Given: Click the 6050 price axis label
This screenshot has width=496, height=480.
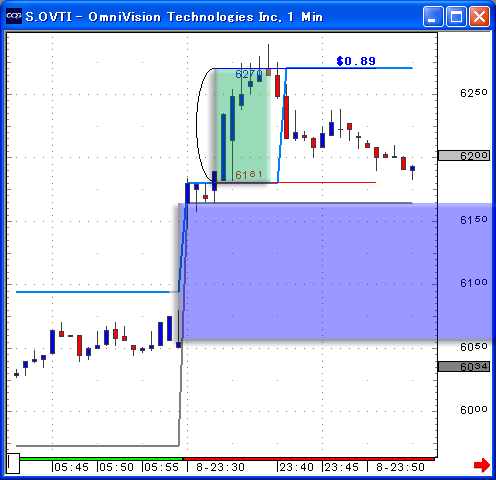Looking at the screenshot, I should (x=474, y=347).
